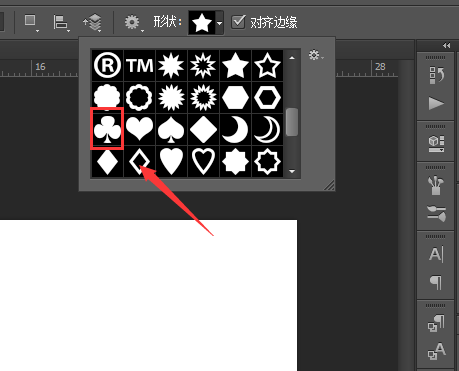
Task: Open the Paragraph panel icon
Action: coord(436,282)
